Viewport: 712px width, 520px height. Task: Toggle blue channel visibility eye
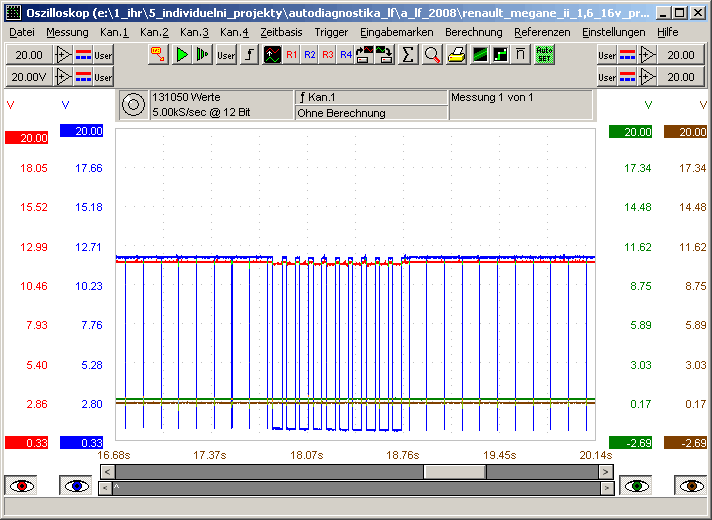point(75,486)
